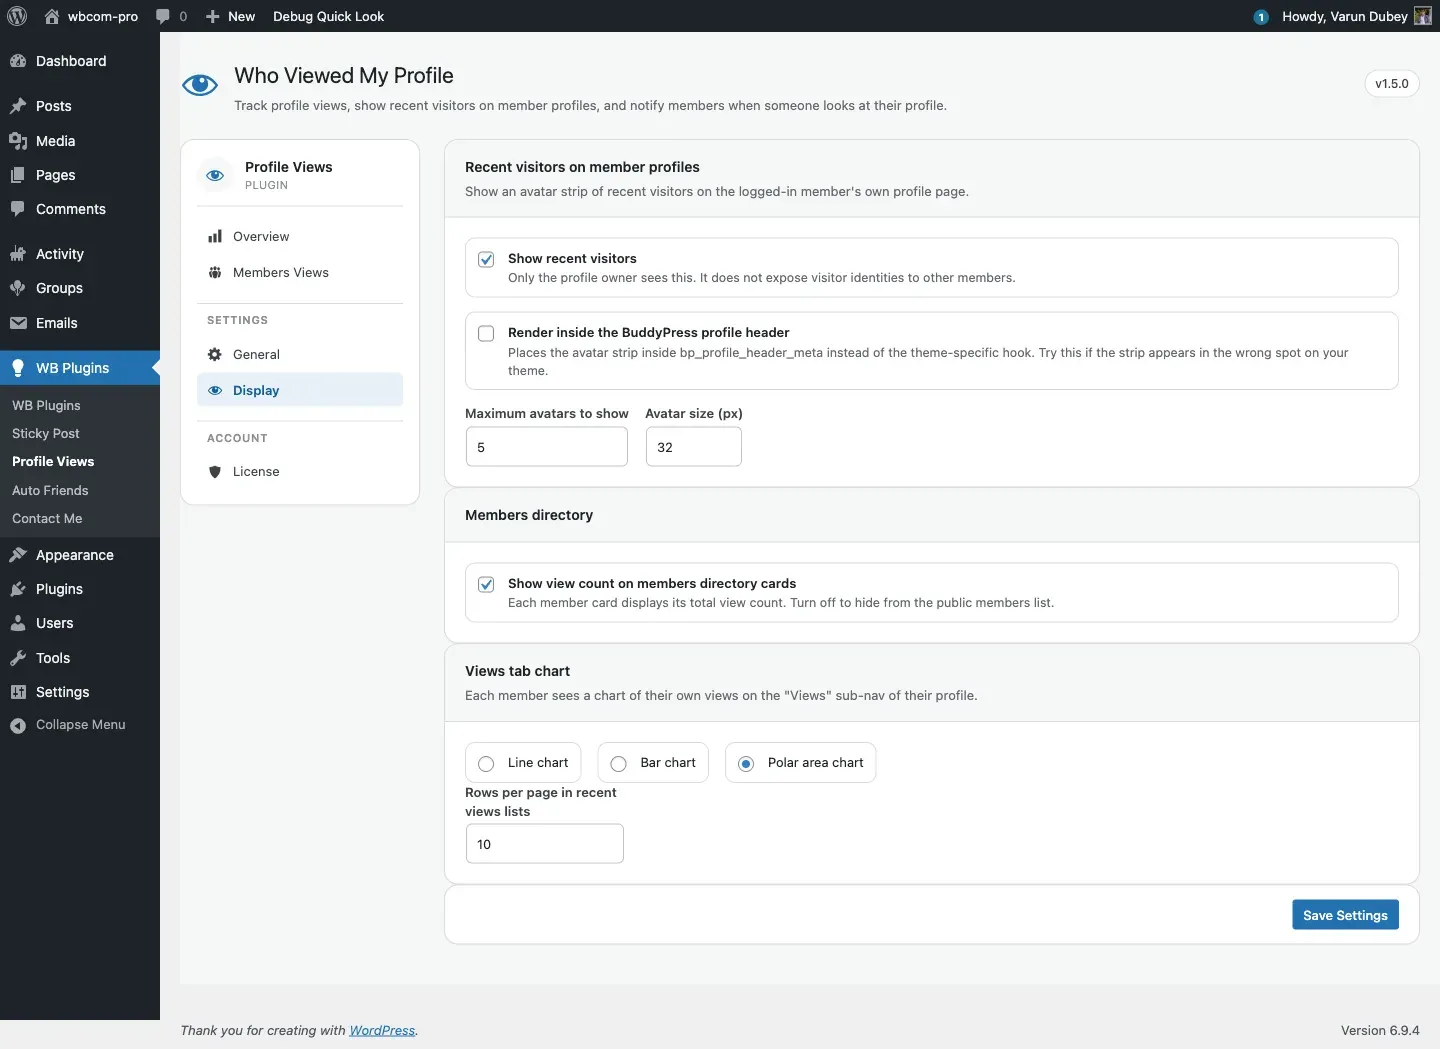Click the Settings sliders icon in sidebar
The height and width of the screenshot is (1049, 1440).
(x=18, y=692)
